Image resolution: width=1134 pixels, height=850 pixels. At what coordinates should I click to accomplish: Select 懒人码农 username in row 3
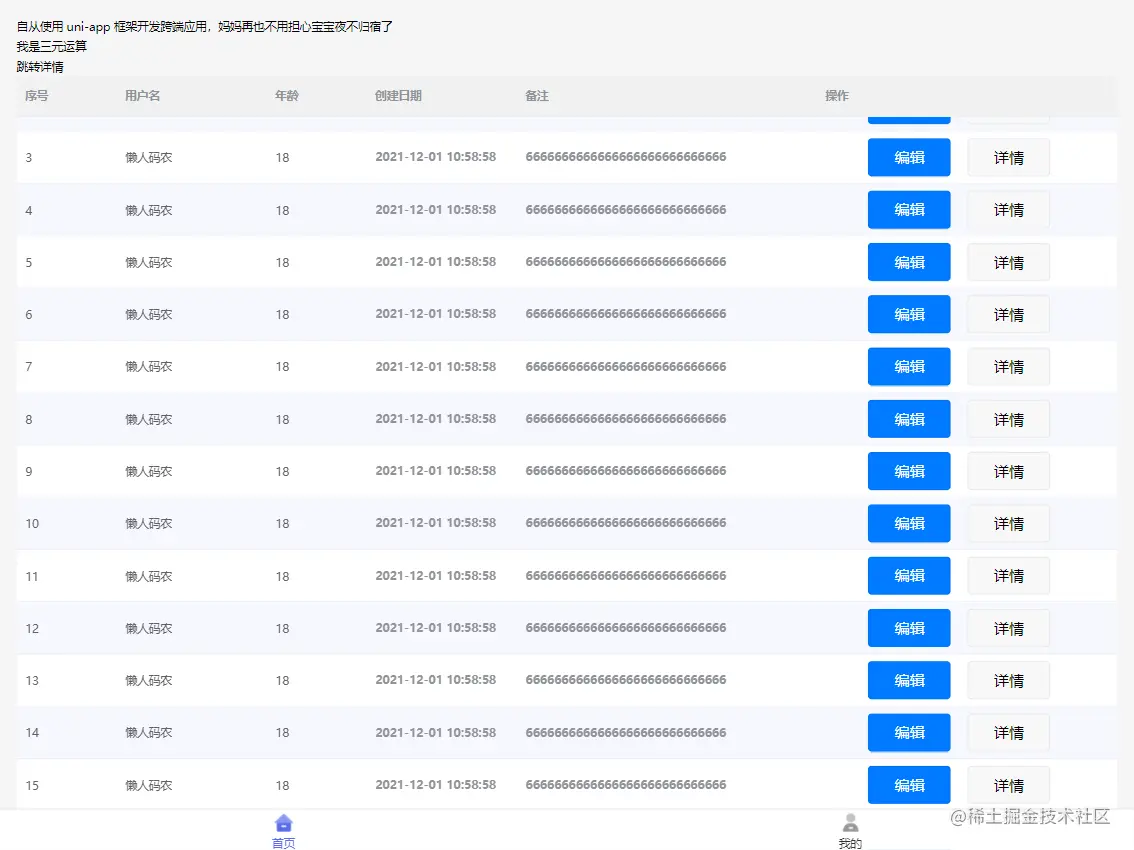(x=148, y=157)
